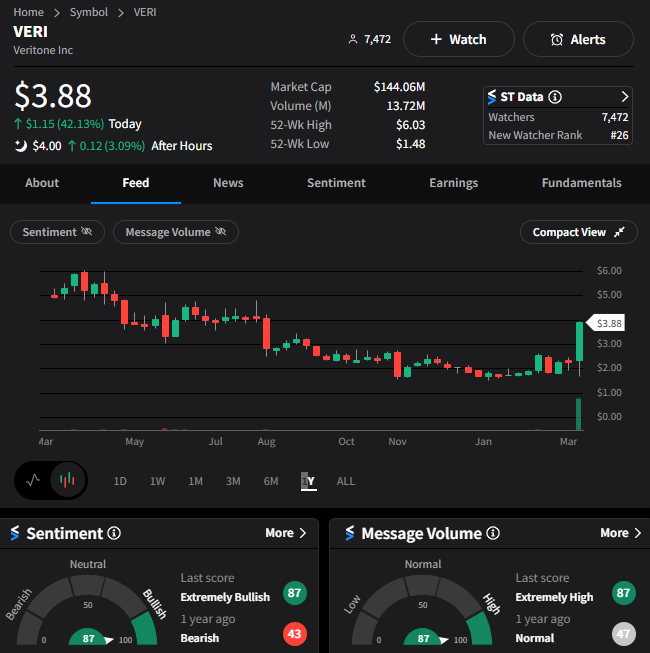Click the New Watcher Rank #26
The height and width of the screenshot is (653, 650).
(x=620, y=135)
